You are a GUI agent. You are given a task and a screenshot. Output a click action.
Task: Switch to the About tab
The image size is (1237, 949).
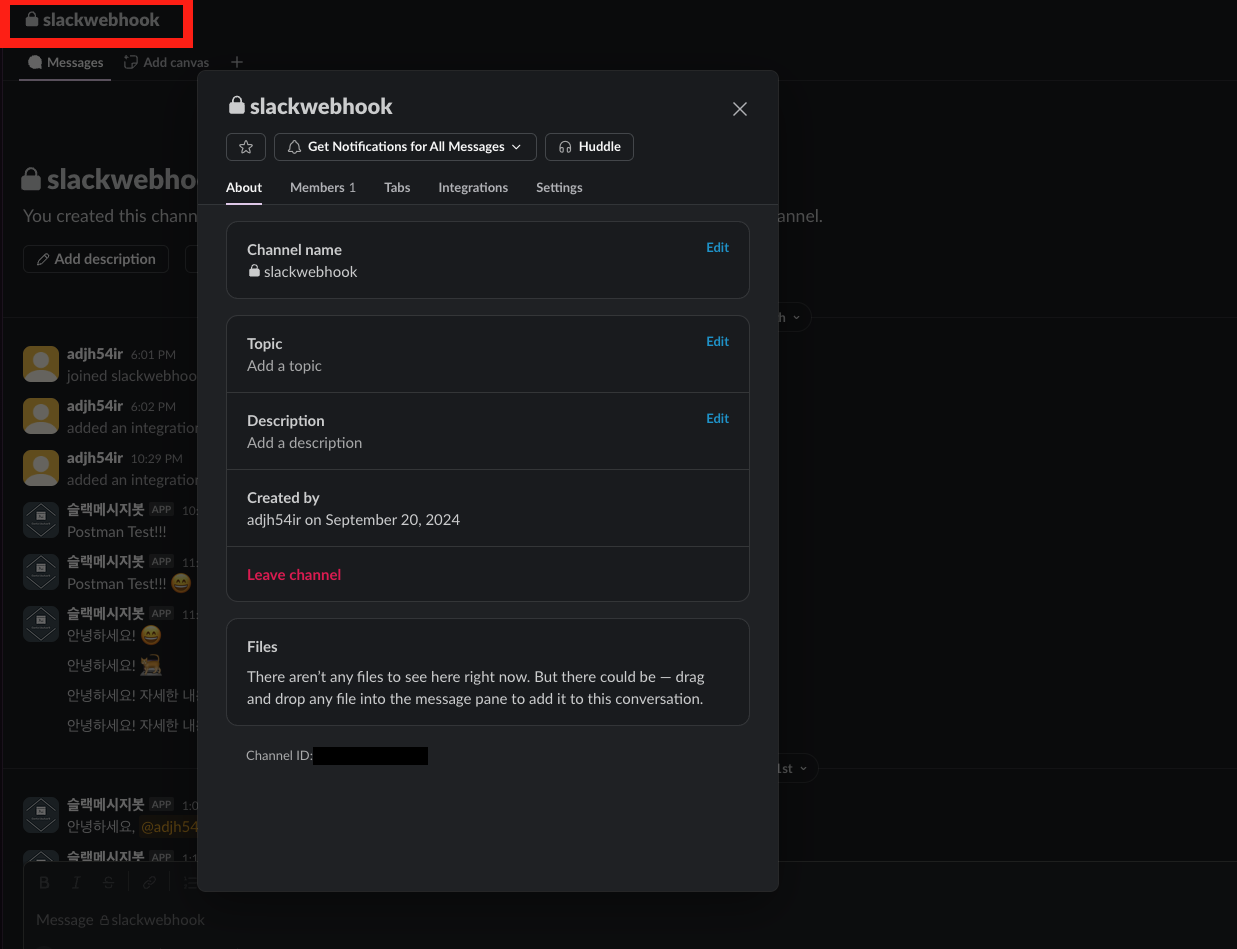[244, 187]
